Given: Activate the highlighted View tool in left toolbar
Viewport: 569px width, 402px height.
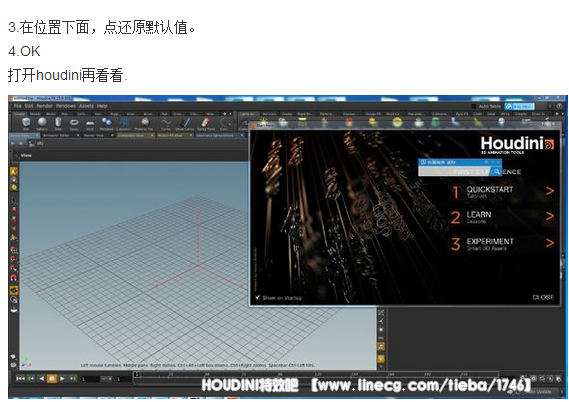Looking at the screenshot, I should pyautogui.click(x=14, y=290).
